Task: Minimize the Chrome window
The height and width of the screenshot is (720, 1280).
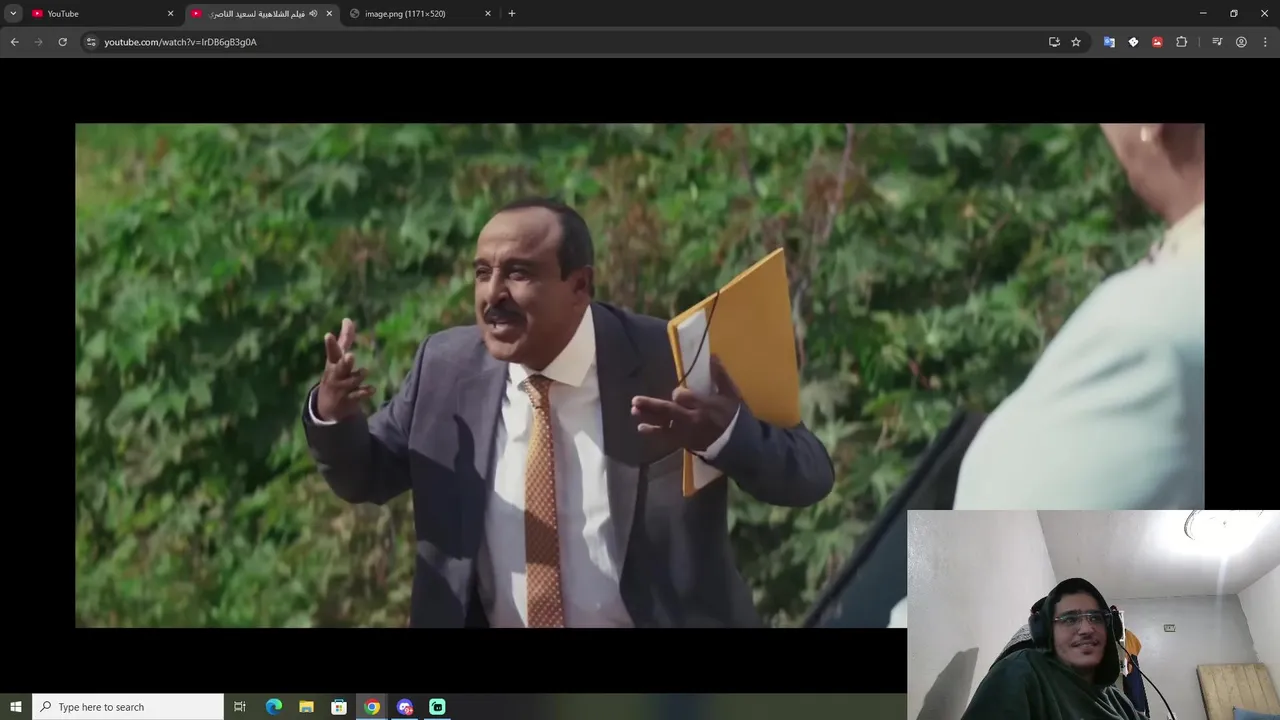Action: (1203, 13)
